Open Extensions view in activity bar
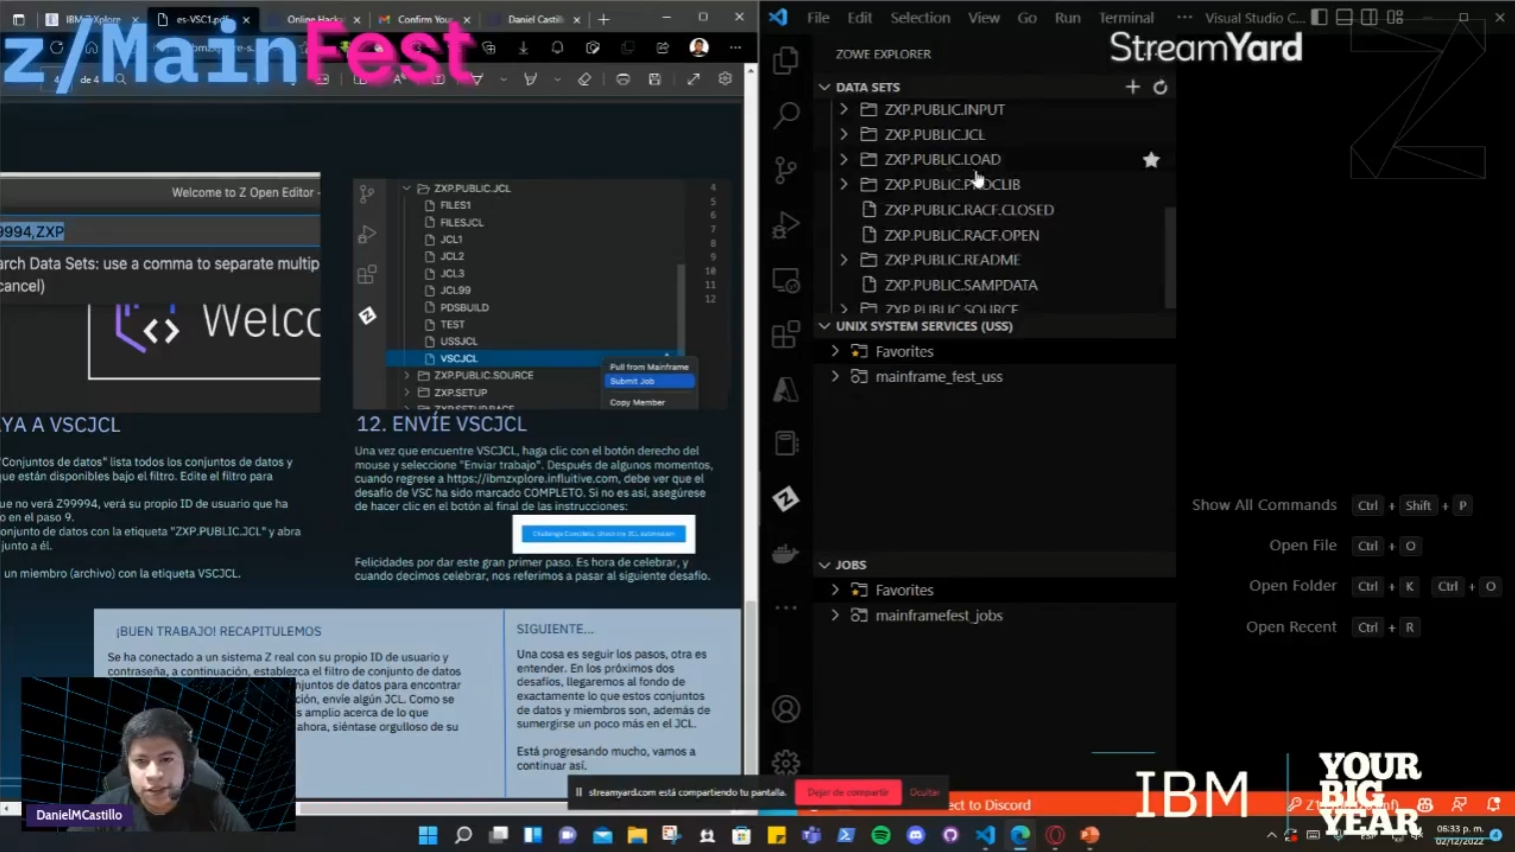The width and height of the screenshot is (1515, 852). [x=786, y=335]
